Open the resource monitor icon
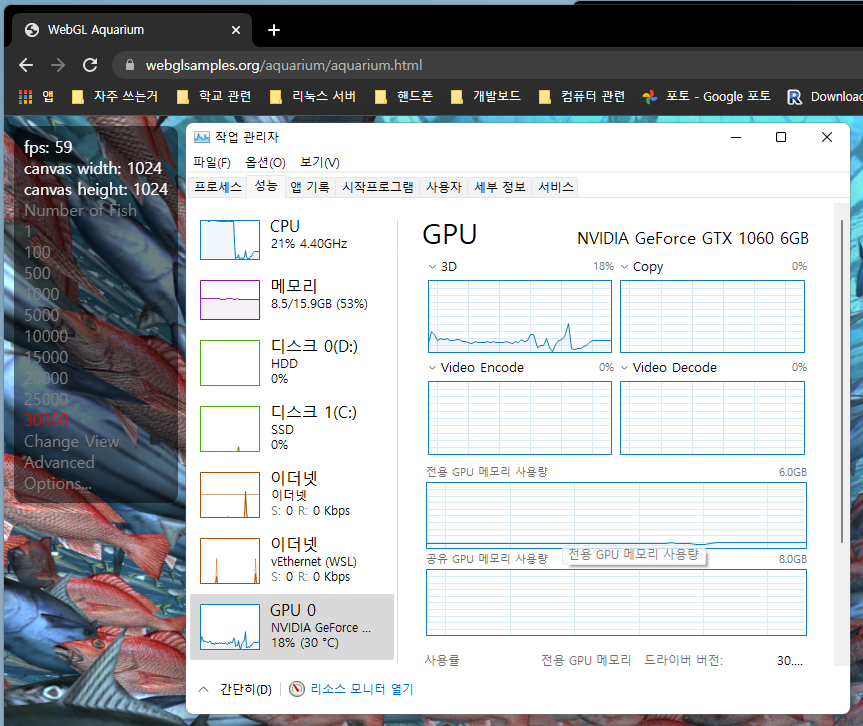Image resolution: width=863 pixels, height=726 pixels. pyautogui.click(x=297, y=689)
